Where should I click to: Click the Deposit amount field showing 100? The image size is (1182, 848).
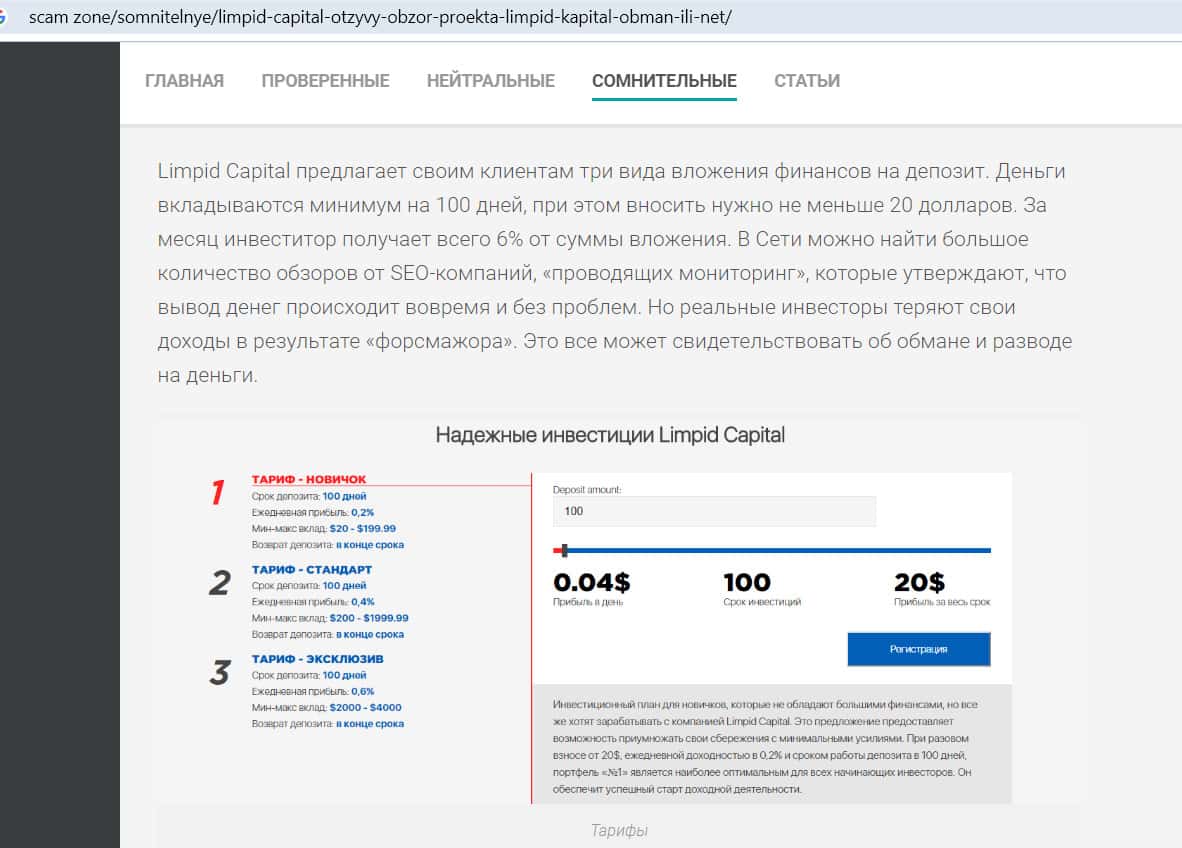tap(714, 511)
